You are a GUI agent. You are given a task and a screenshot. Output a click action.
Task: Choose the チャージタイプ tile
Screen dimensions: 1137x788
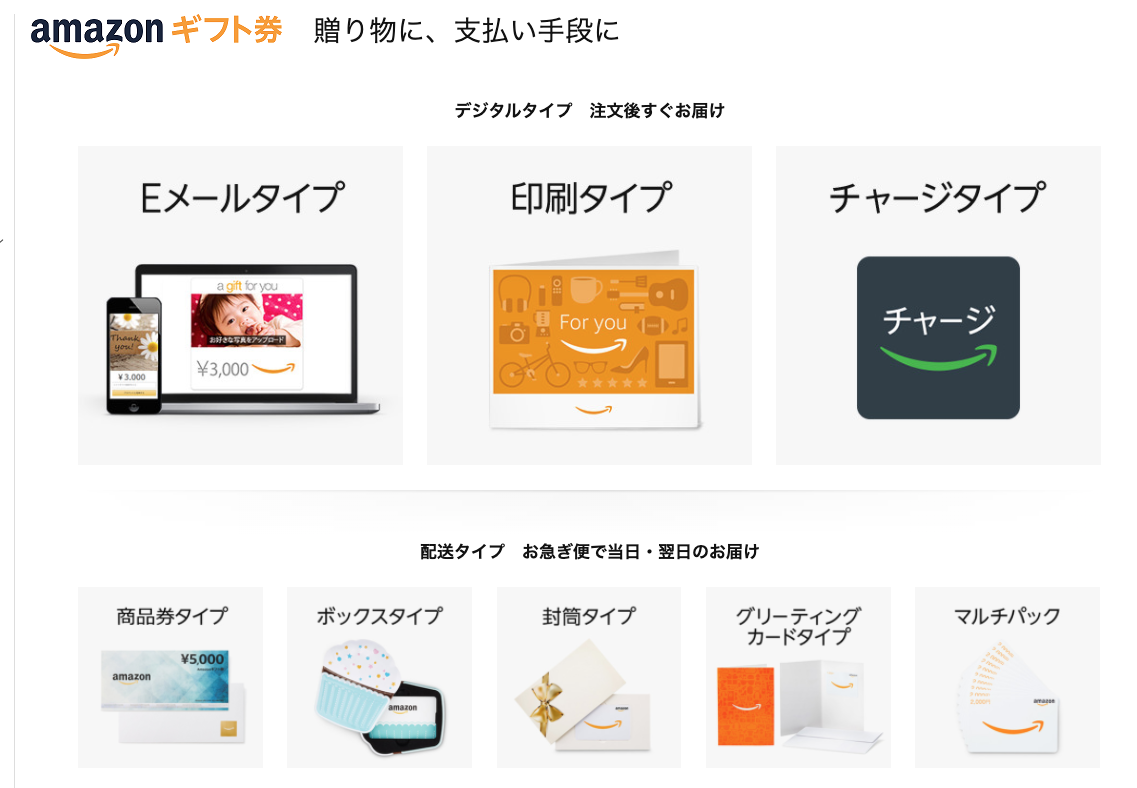pyautogui.click(x=938, y=305)
